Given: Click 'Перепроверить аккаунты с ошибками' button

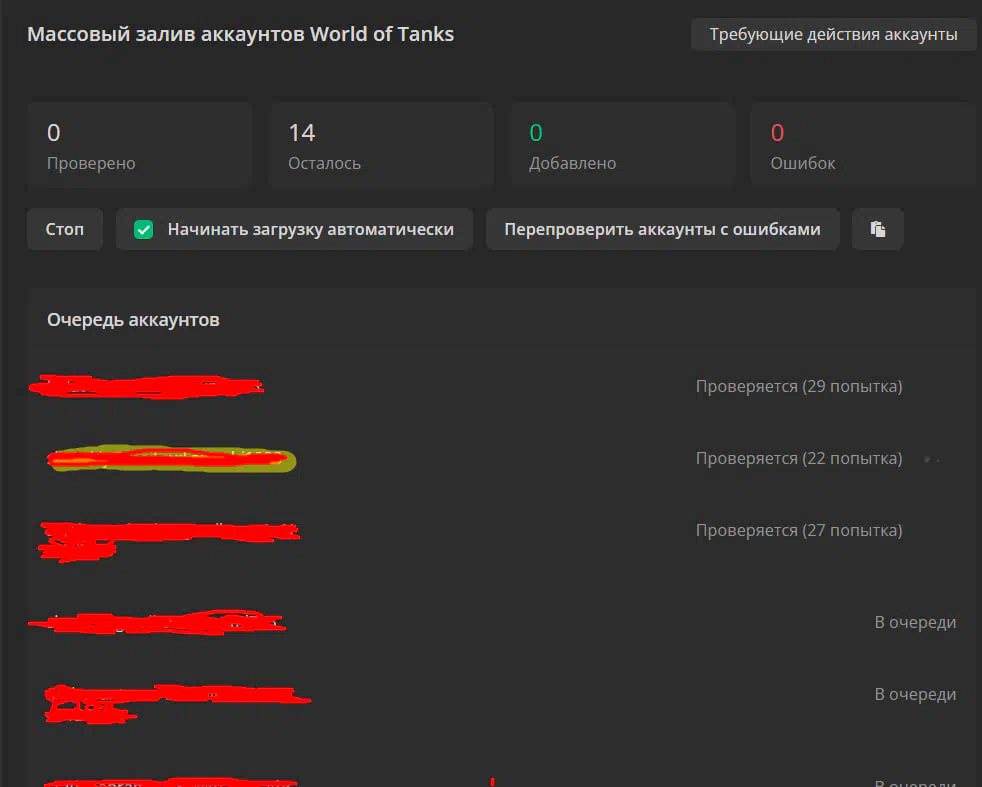Looking at the screenshot, I should click(662, 229).
